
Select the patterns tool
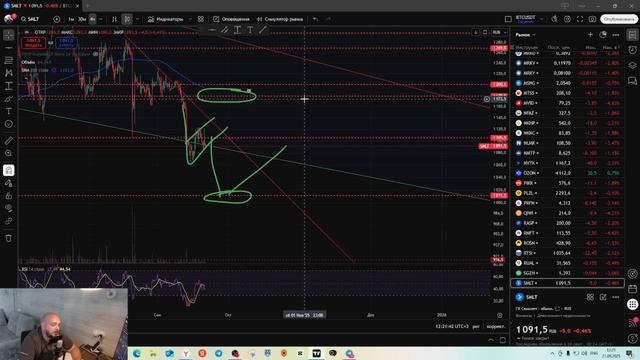pos(9,73)
